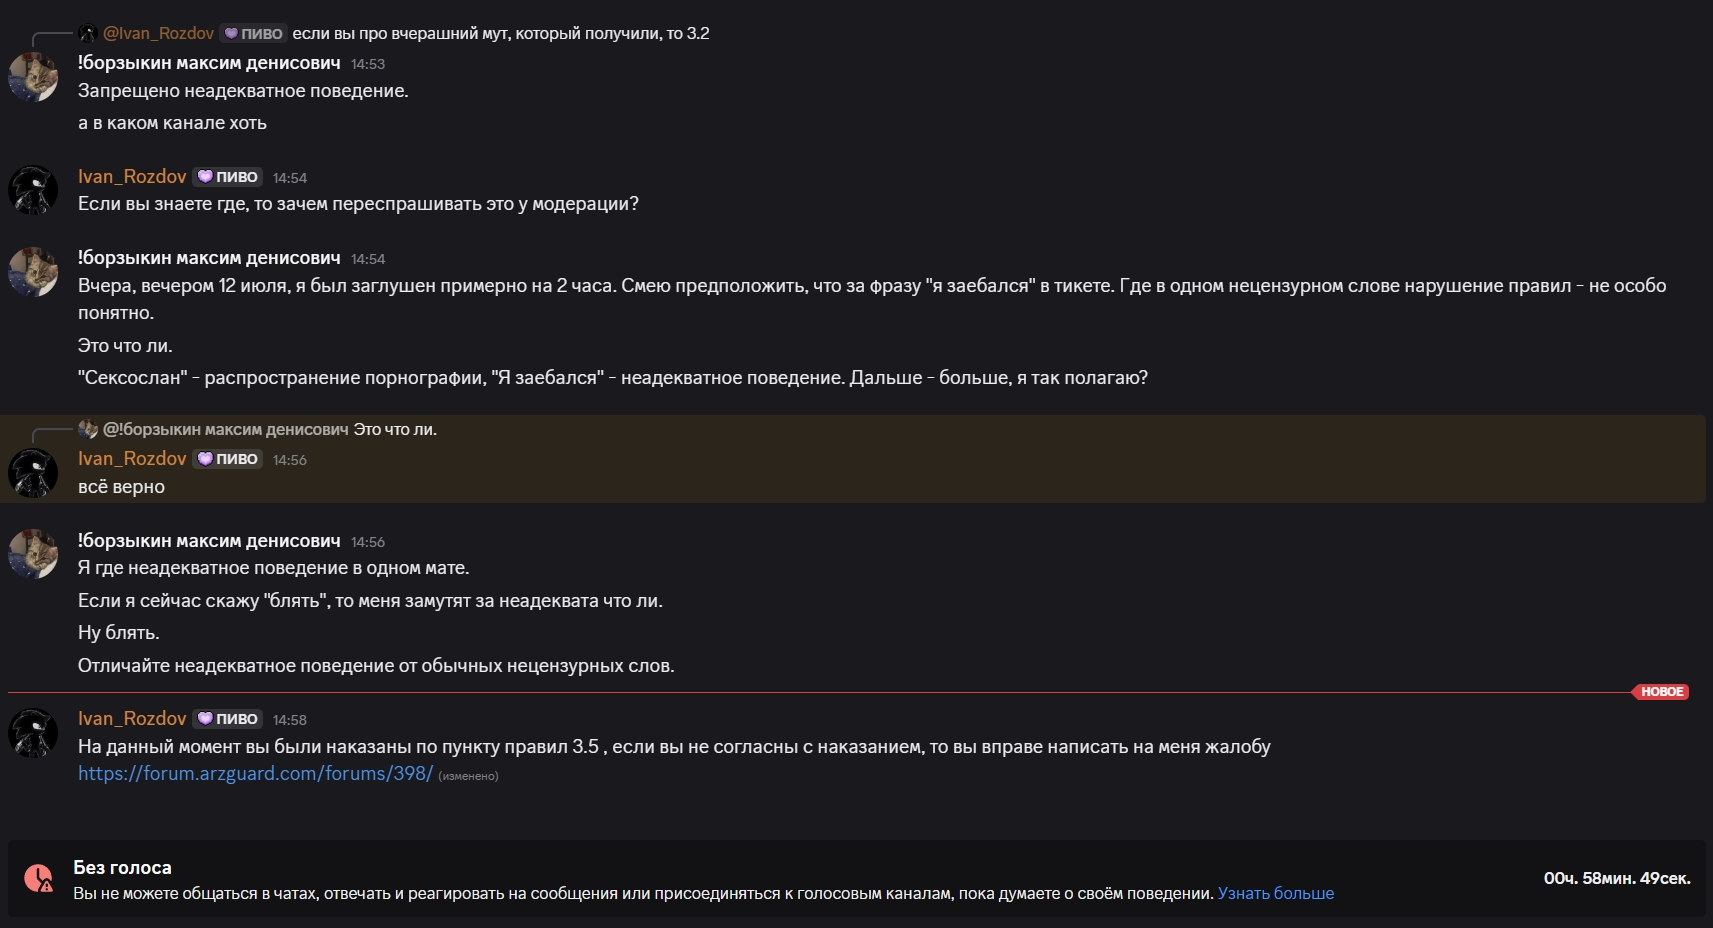The image size is (1713, 928).
Task: Click the timeout clock icon near "Без голоса"
Action: click(x=39, y=879)
